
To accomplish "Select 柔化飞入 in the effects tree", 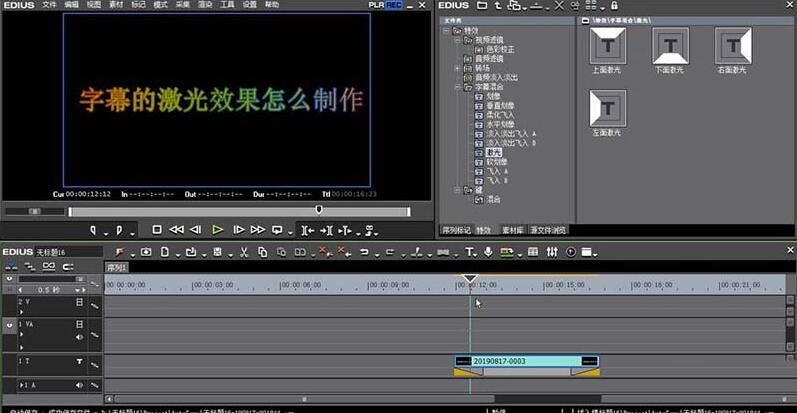I will pos(500,115).
